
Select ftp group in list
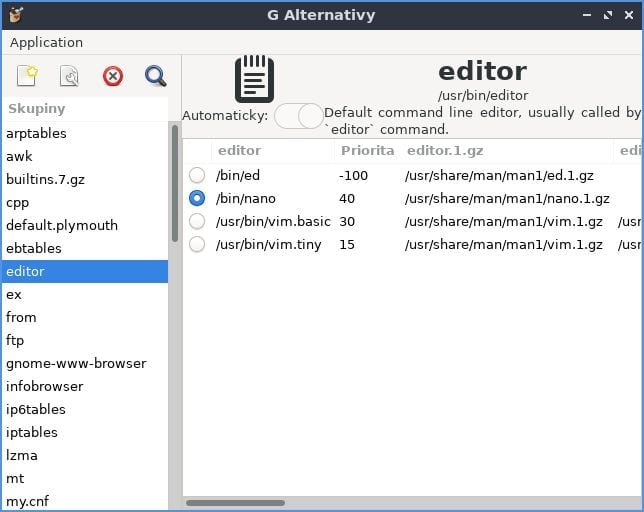pos(85,340)
